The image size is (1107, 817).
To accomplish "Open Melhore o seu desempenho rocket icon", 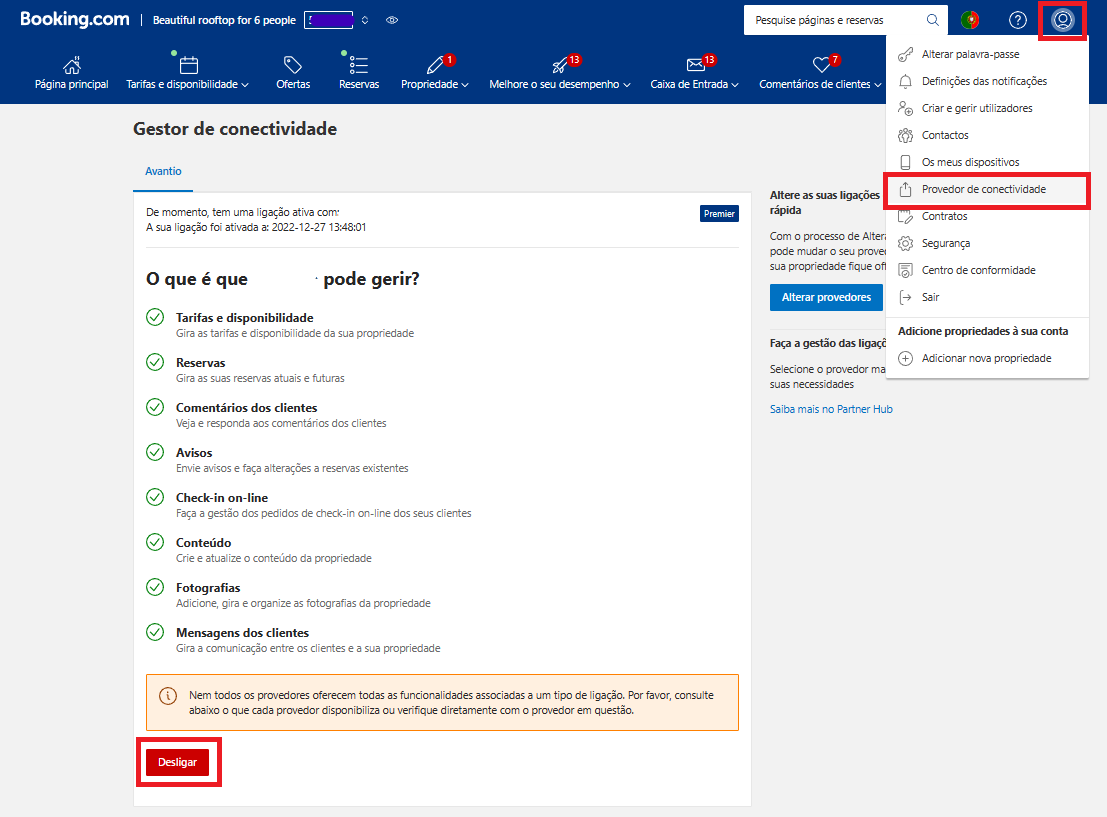I will pos(560,65).
